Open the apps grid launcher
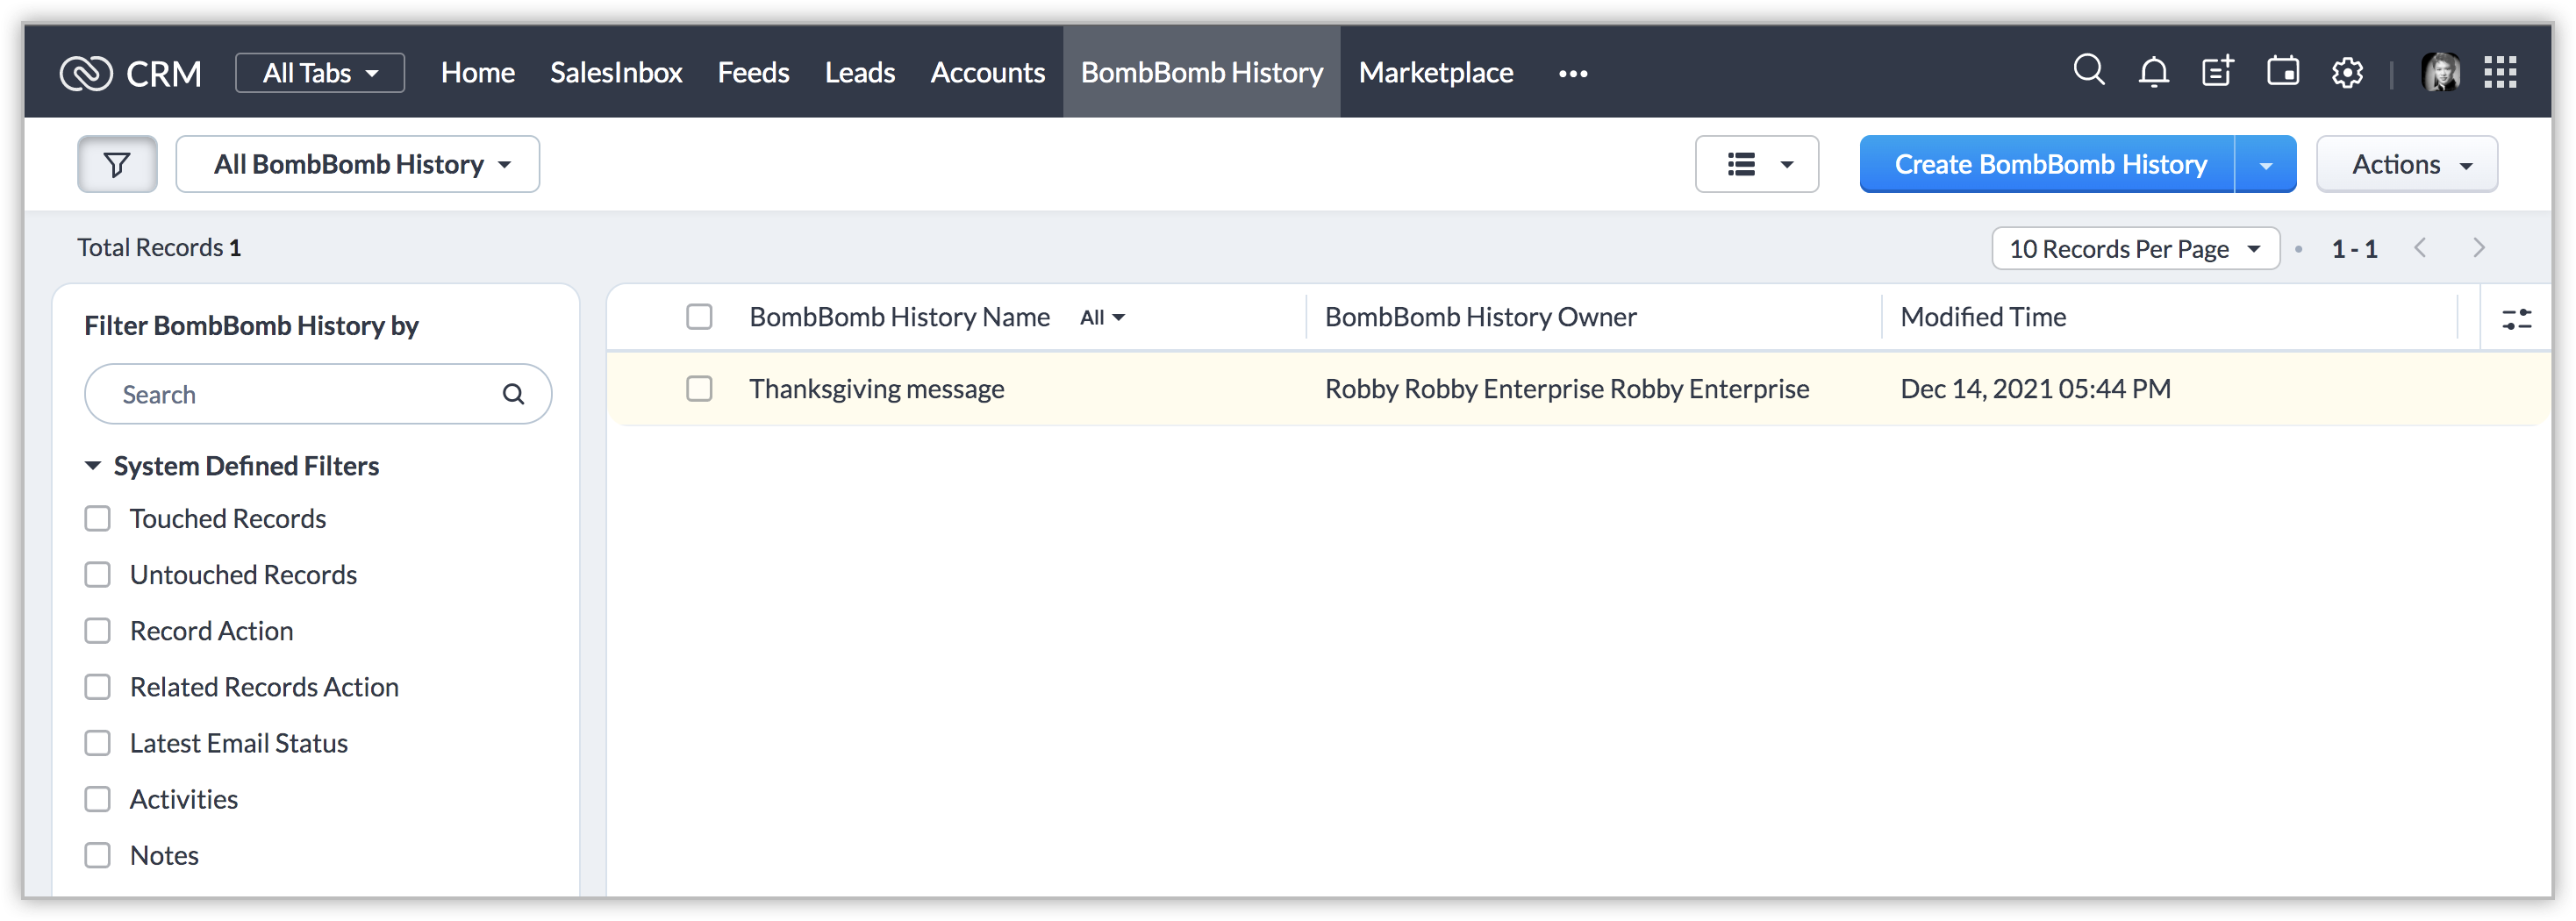2576x921 pixels. 2500,72
